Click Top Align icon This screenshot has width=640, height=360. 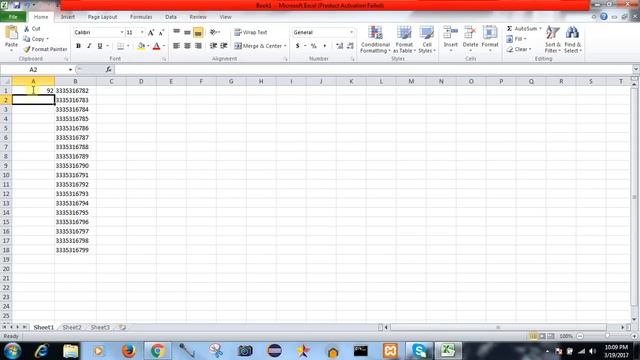pos(176,32)
